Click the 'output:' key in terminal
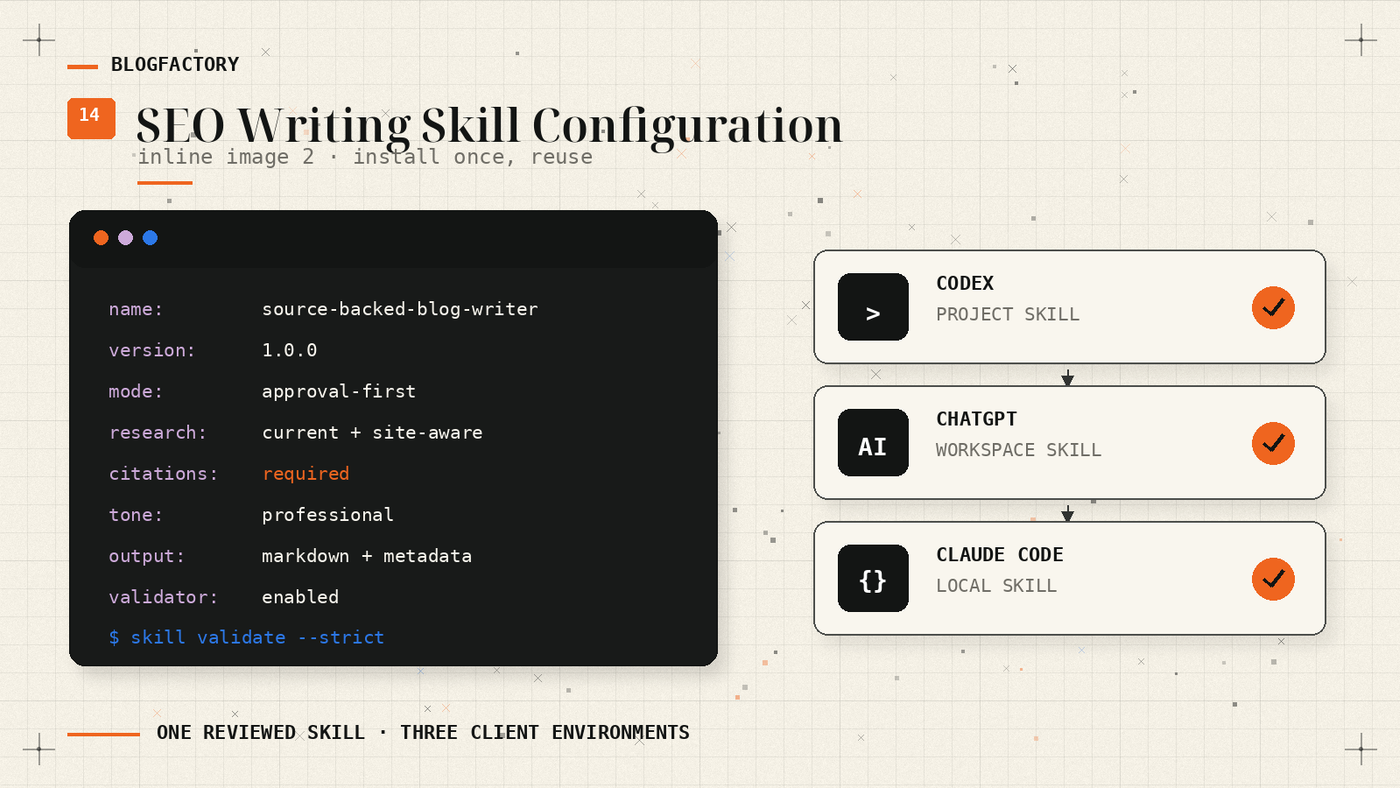1400x788 pixels. 147,556
